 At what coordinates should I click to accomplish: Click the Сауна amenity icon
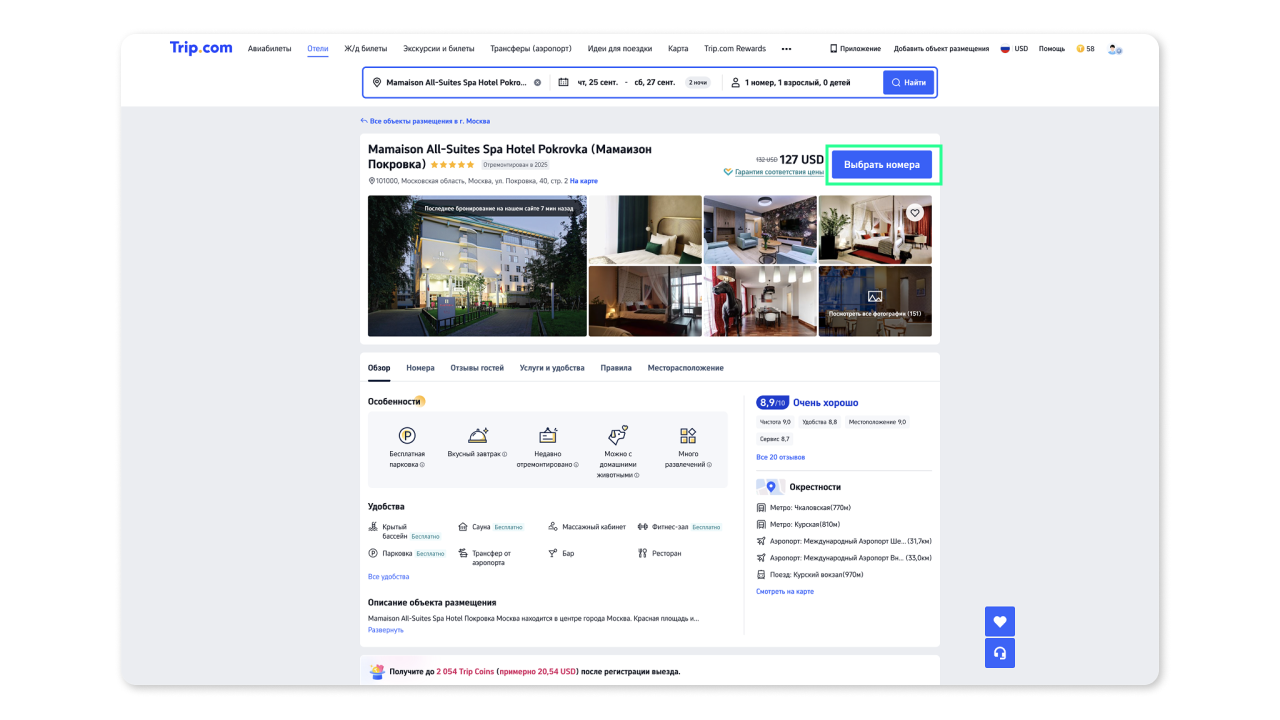pyautogui.click(x=463, y=526)
